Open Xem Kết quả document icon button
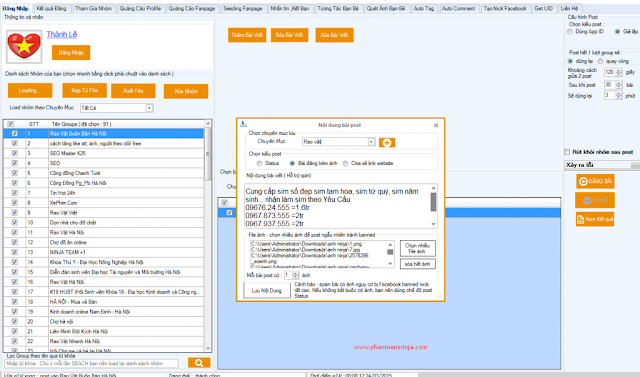This screenshot has width=640, height=377. pyautogui.click(x=595, y=219)
